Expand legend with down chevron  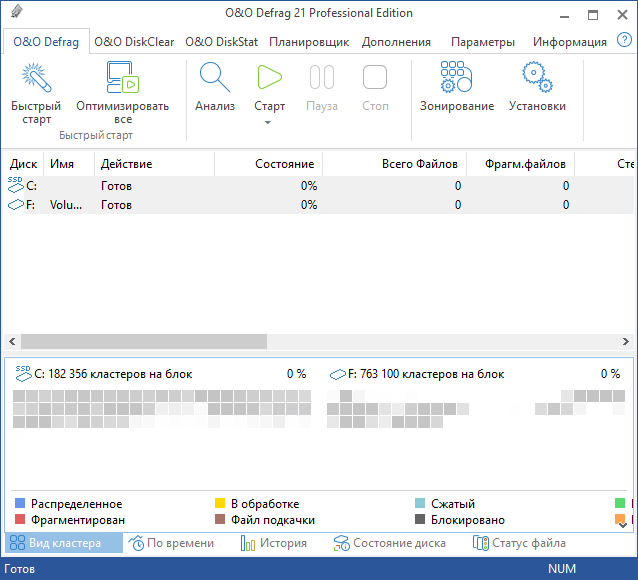coord(623,525)
